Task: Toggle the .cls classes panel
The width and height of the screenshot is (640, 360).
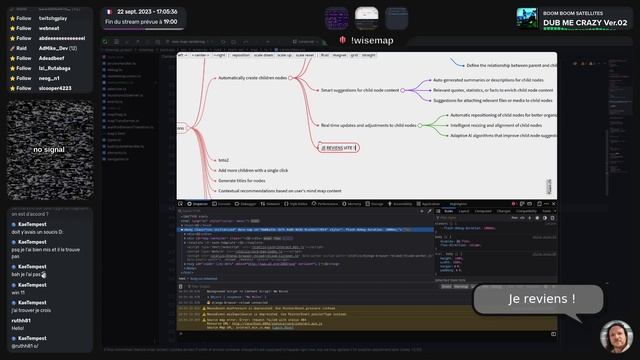Action: point(522,218)
